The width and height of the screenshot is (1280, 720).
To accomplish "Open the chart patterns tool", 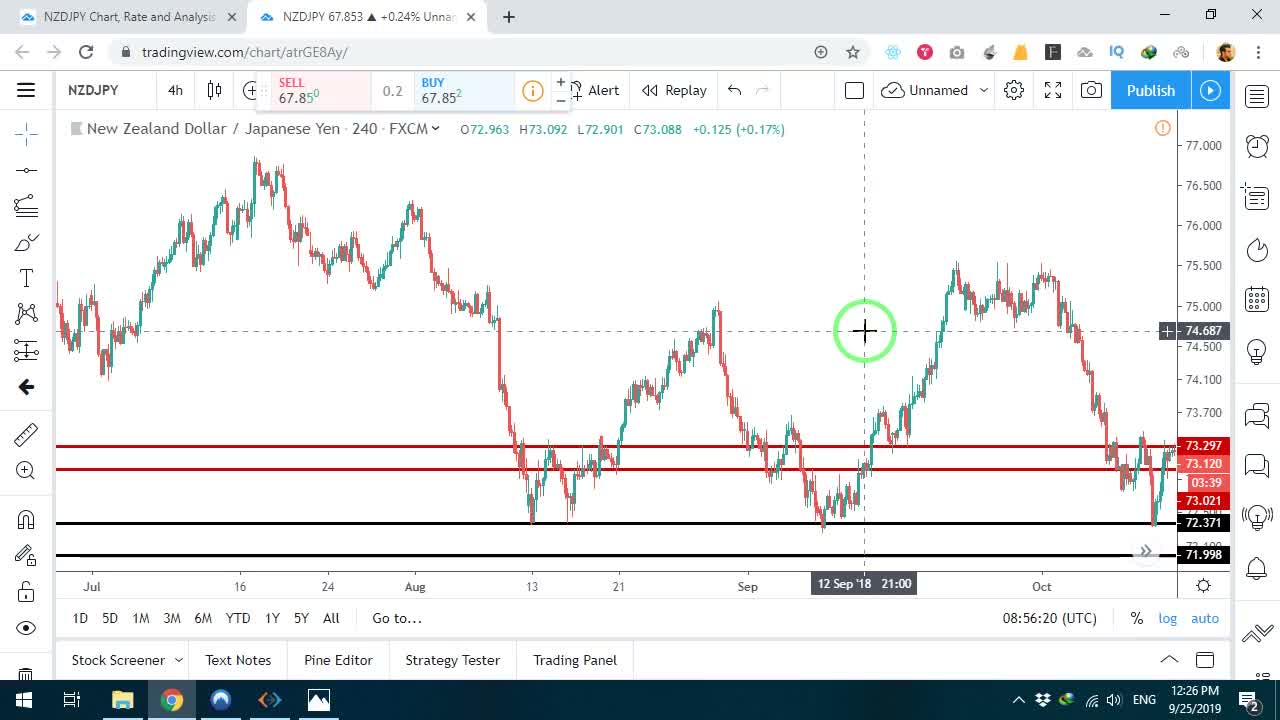I will pyautogui.click(x=26, y=314).
